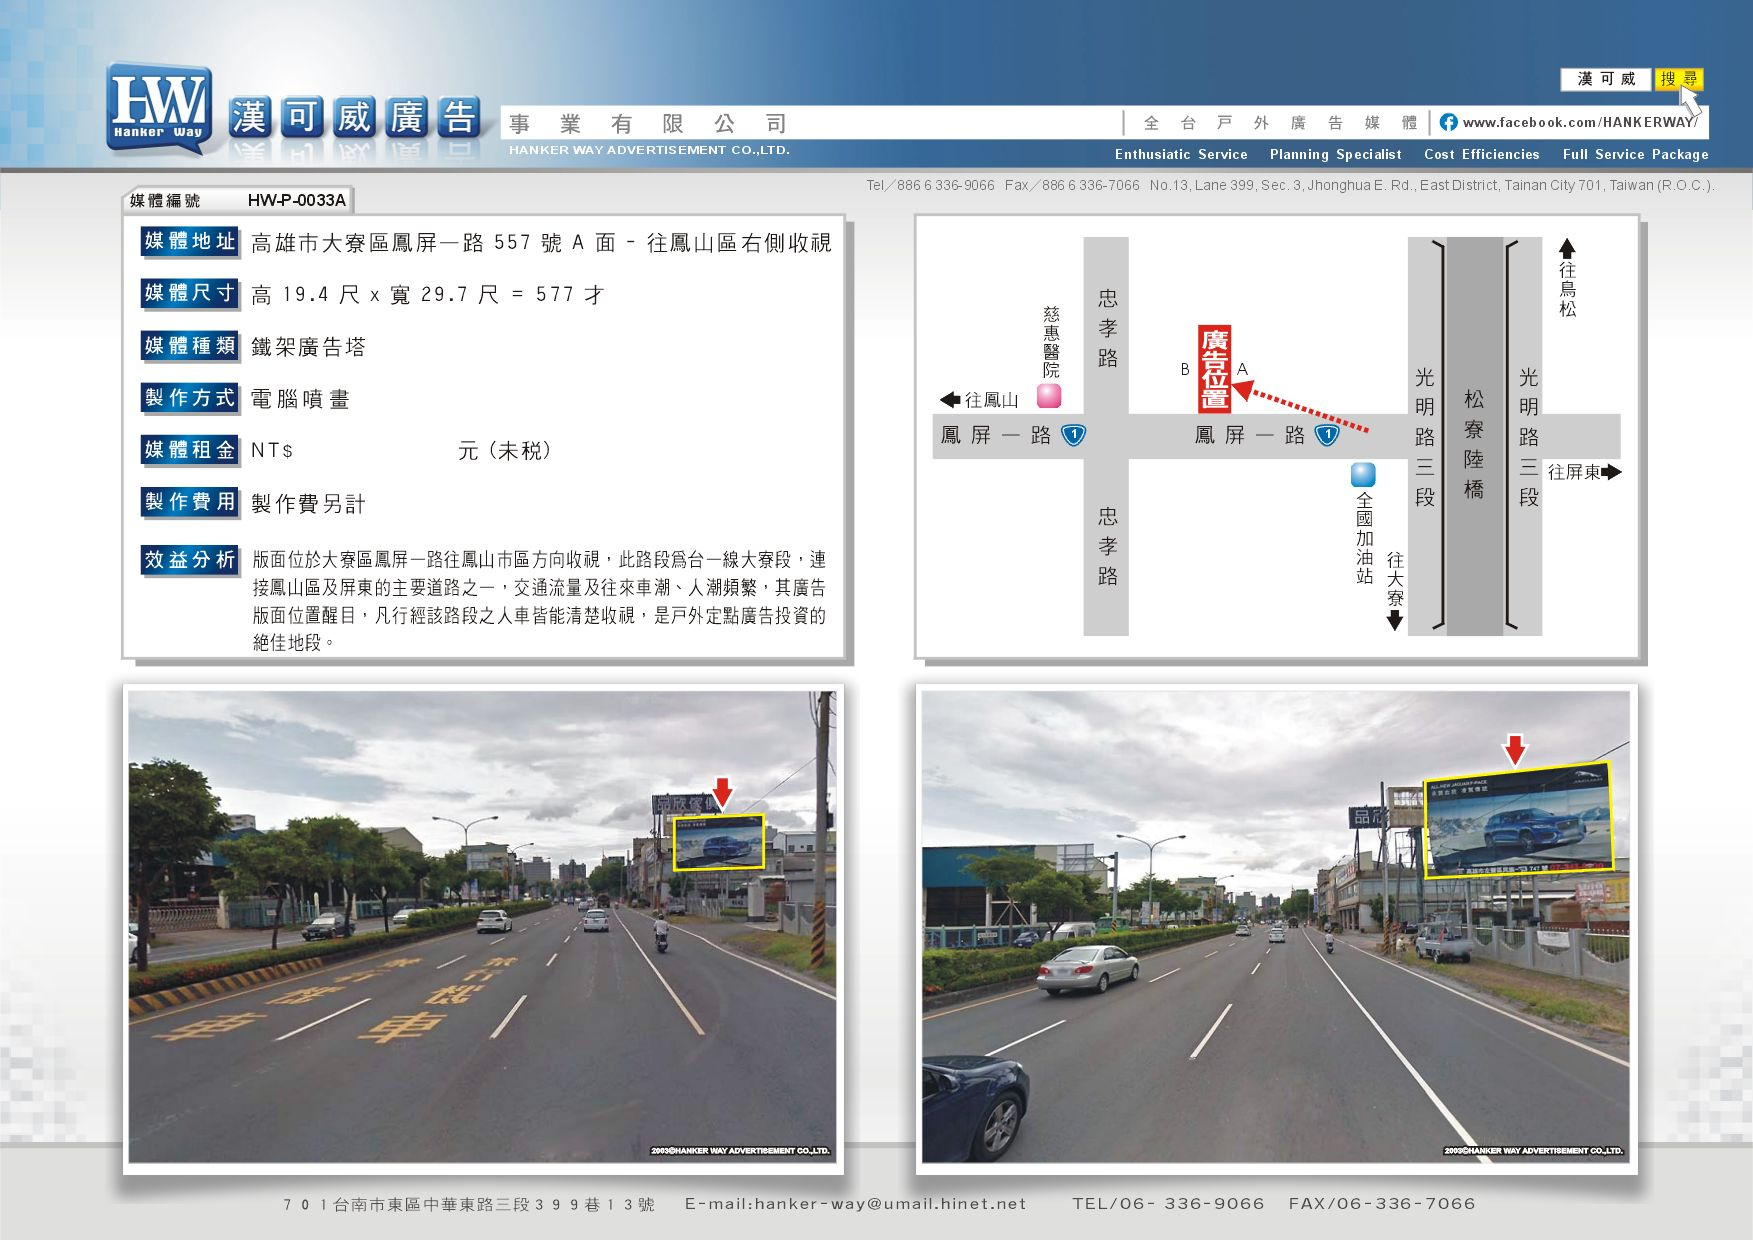This screenshot has height=1240, width=1753.
Task: Click the Planning Specialist text
Action: click(x=1336, y=154)
